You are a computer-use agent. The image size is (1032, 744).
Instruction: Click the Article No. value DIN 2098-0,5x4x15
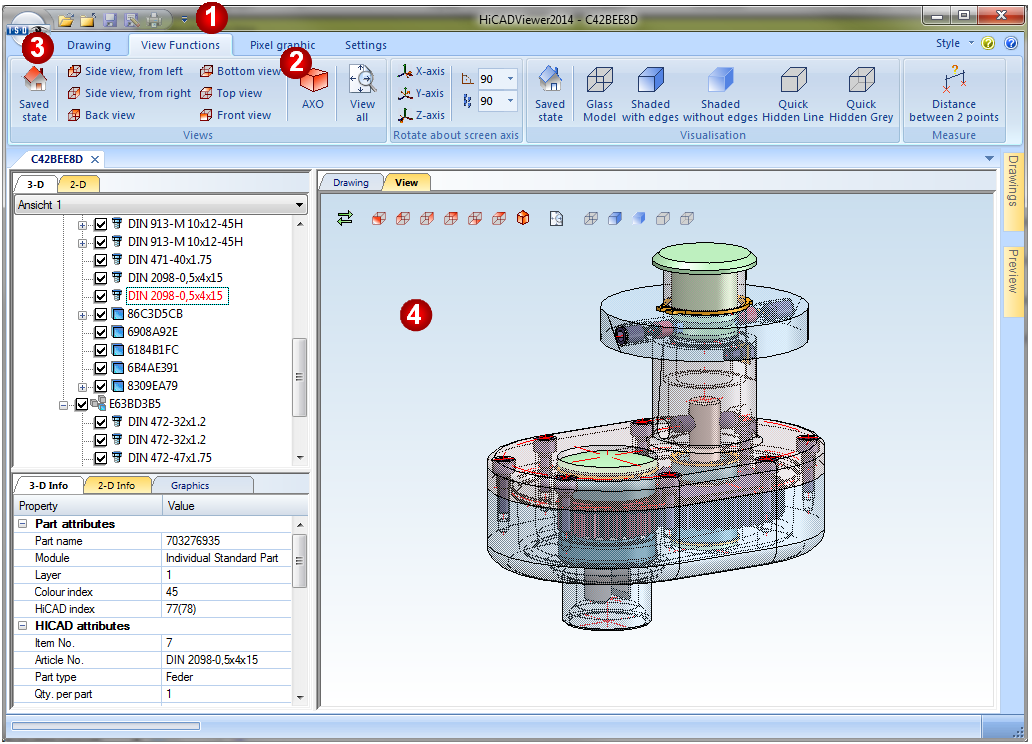click(x=212, y=660)
